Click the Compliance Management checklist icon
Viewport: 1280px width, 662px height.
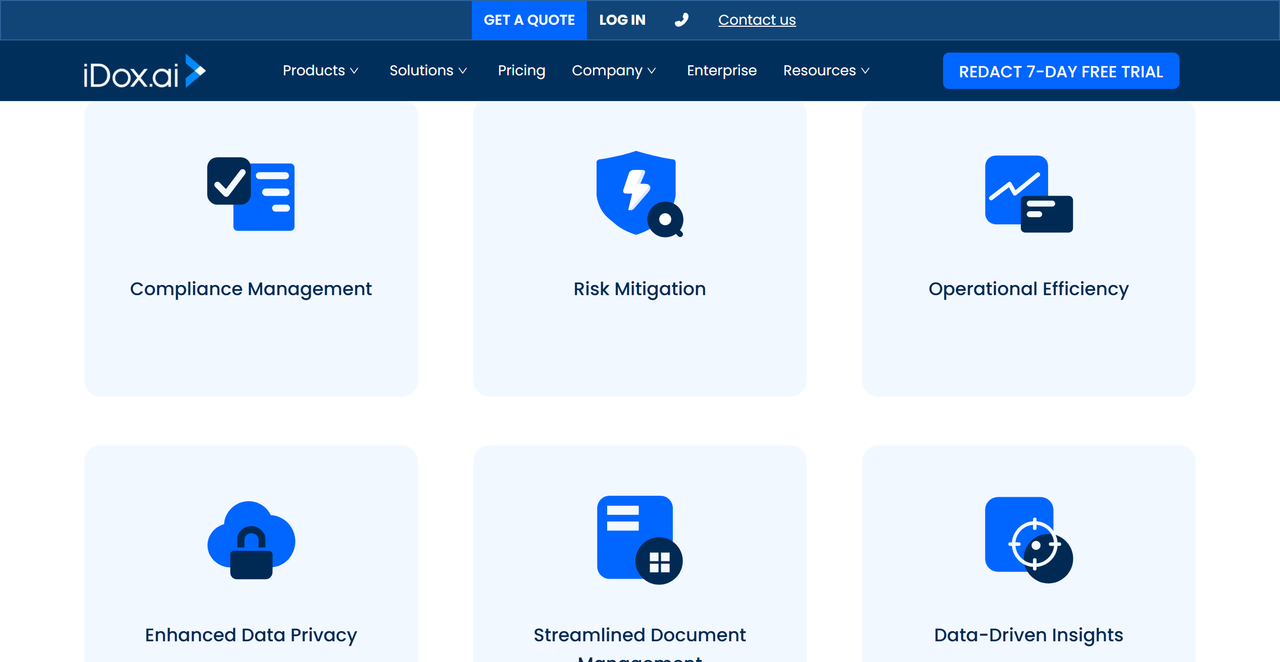point(251,194)
